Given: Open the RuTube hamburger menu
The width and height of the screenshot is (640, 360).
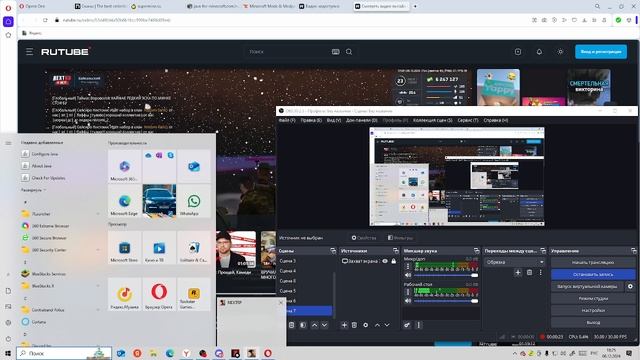Looking at the screenshot, I should [x=29, y=52].
